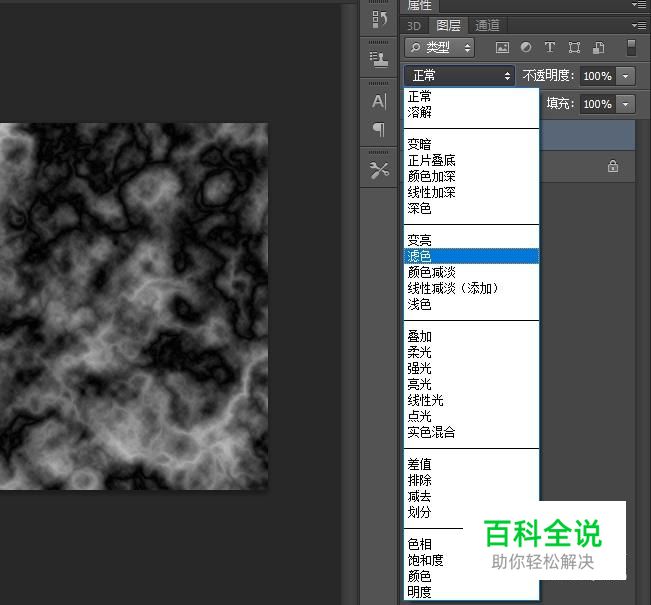The width and height of the screenshot is (651, 605).
Task: Click the lock icon on background layer
Action: click(x=613, y=167)
